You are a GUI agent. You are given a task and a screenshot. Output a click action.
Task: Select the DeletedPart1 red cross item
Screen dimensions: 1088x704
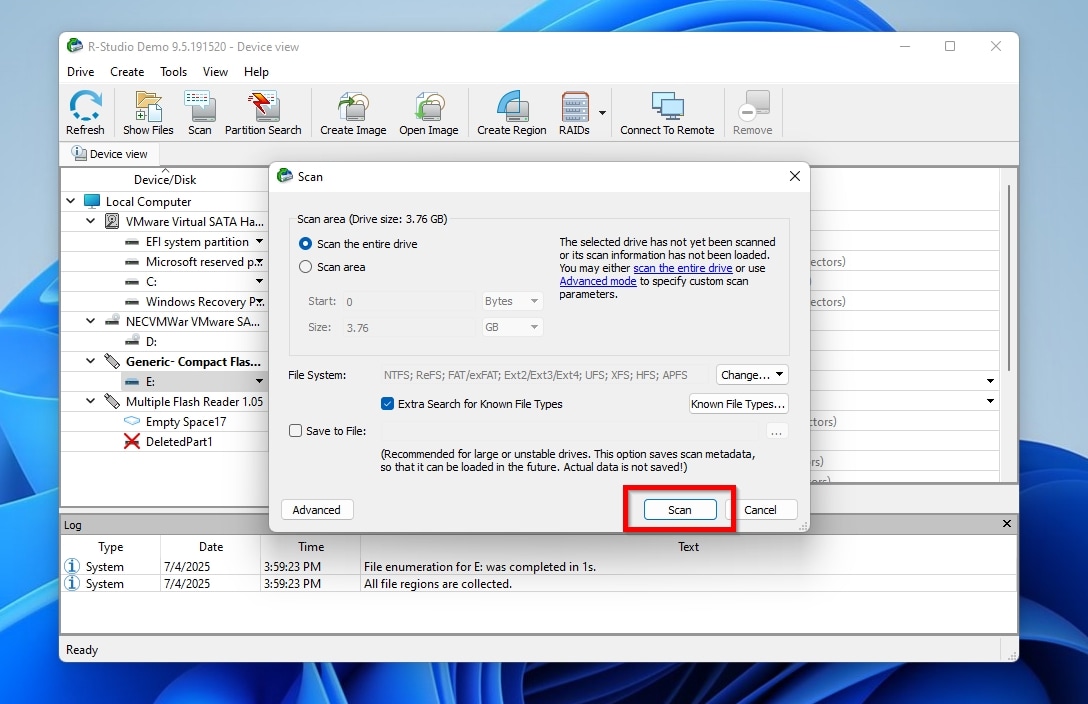tap(132, 441)
